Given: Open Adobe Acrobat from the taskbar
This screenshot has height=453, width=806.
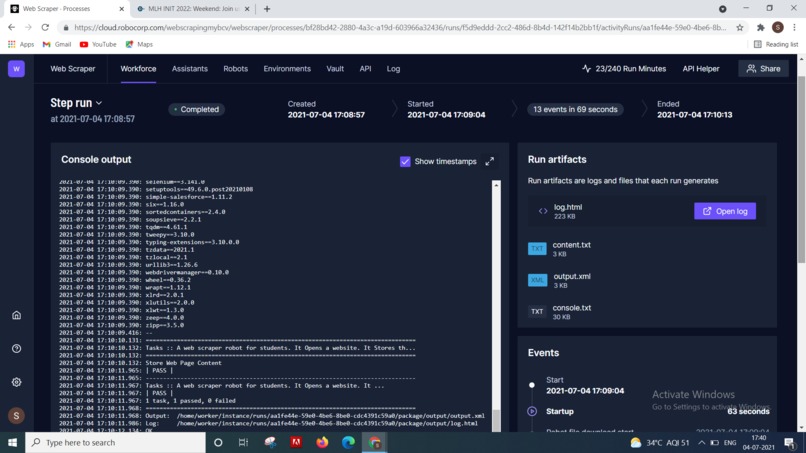Looking at the screenshot, I should point(296,442).
